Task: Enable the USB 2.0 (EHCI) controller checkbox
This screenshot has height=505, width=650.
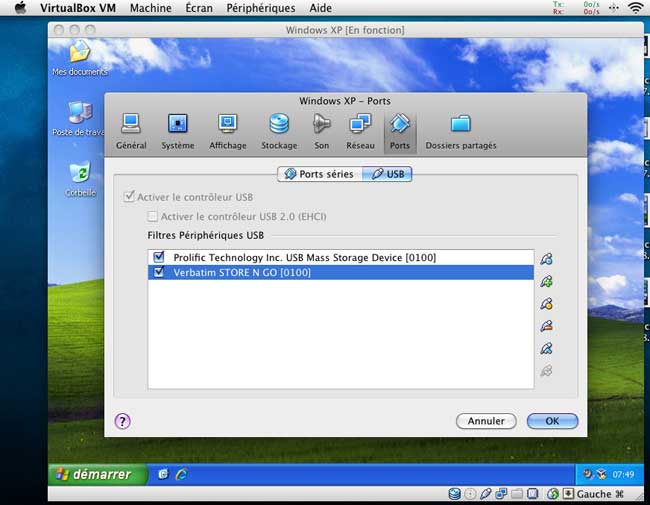Action: (153, 216)
